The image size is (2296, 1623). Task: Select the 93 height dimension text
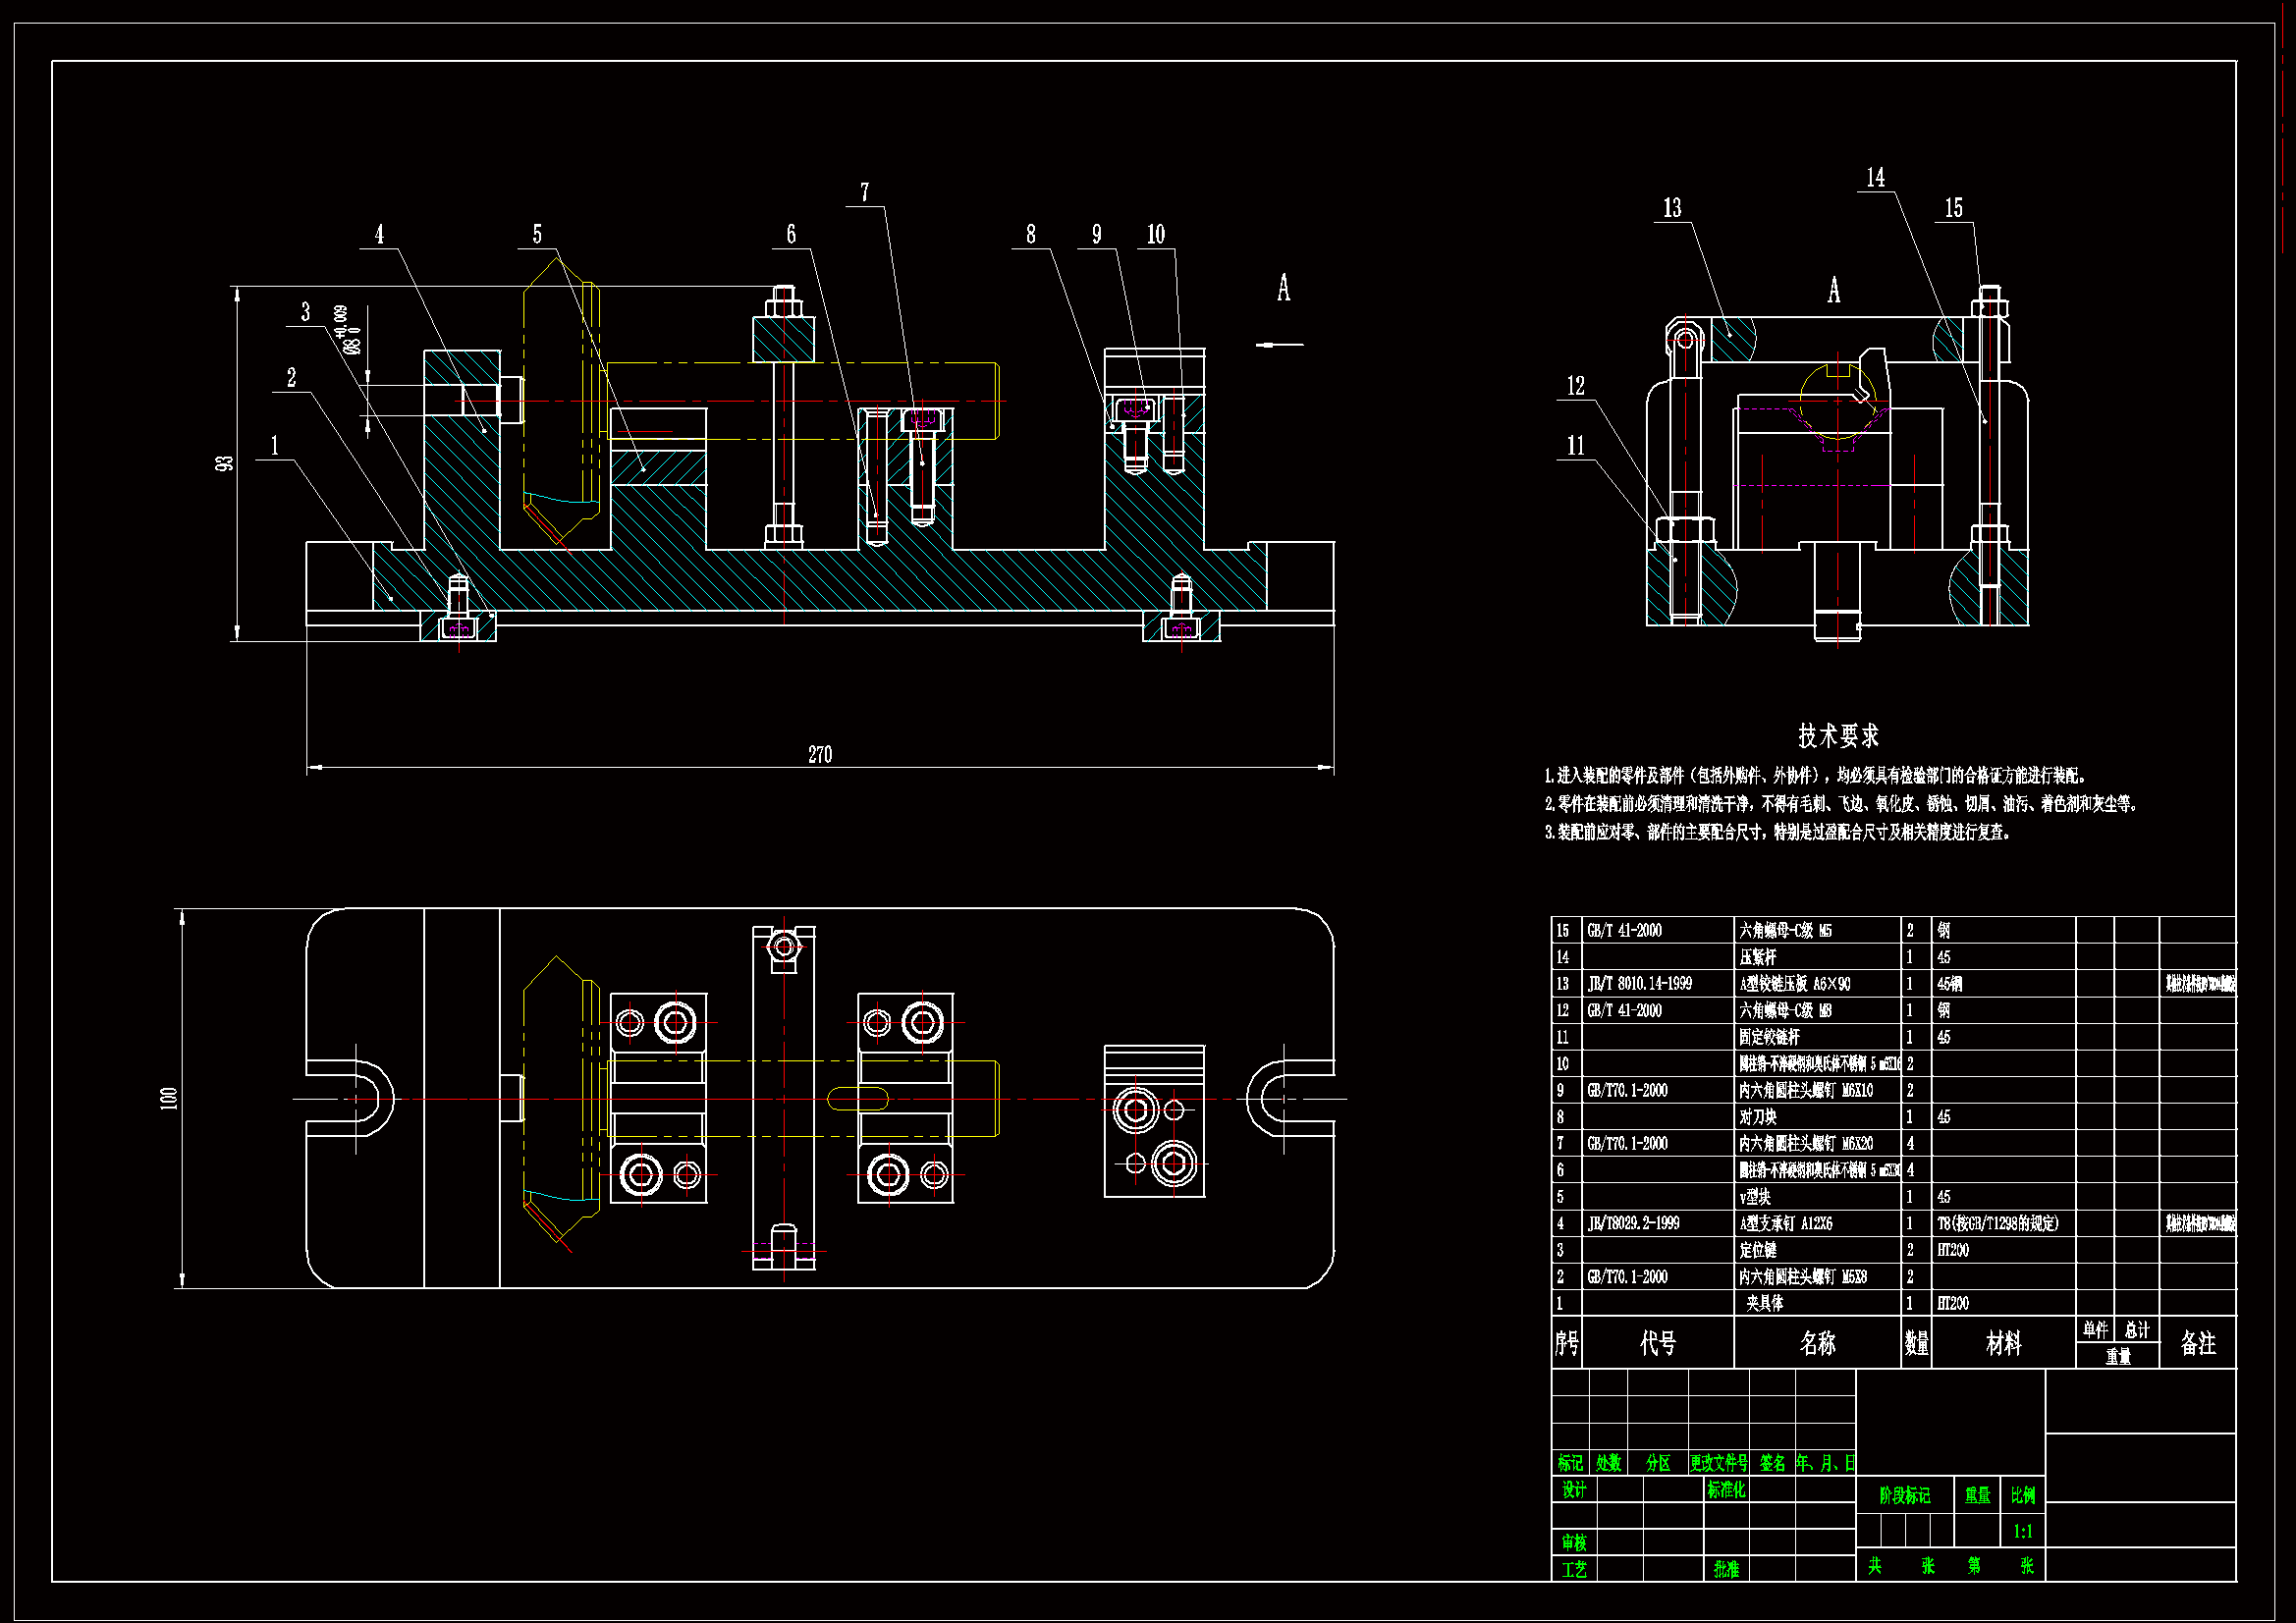pos(226,463)
